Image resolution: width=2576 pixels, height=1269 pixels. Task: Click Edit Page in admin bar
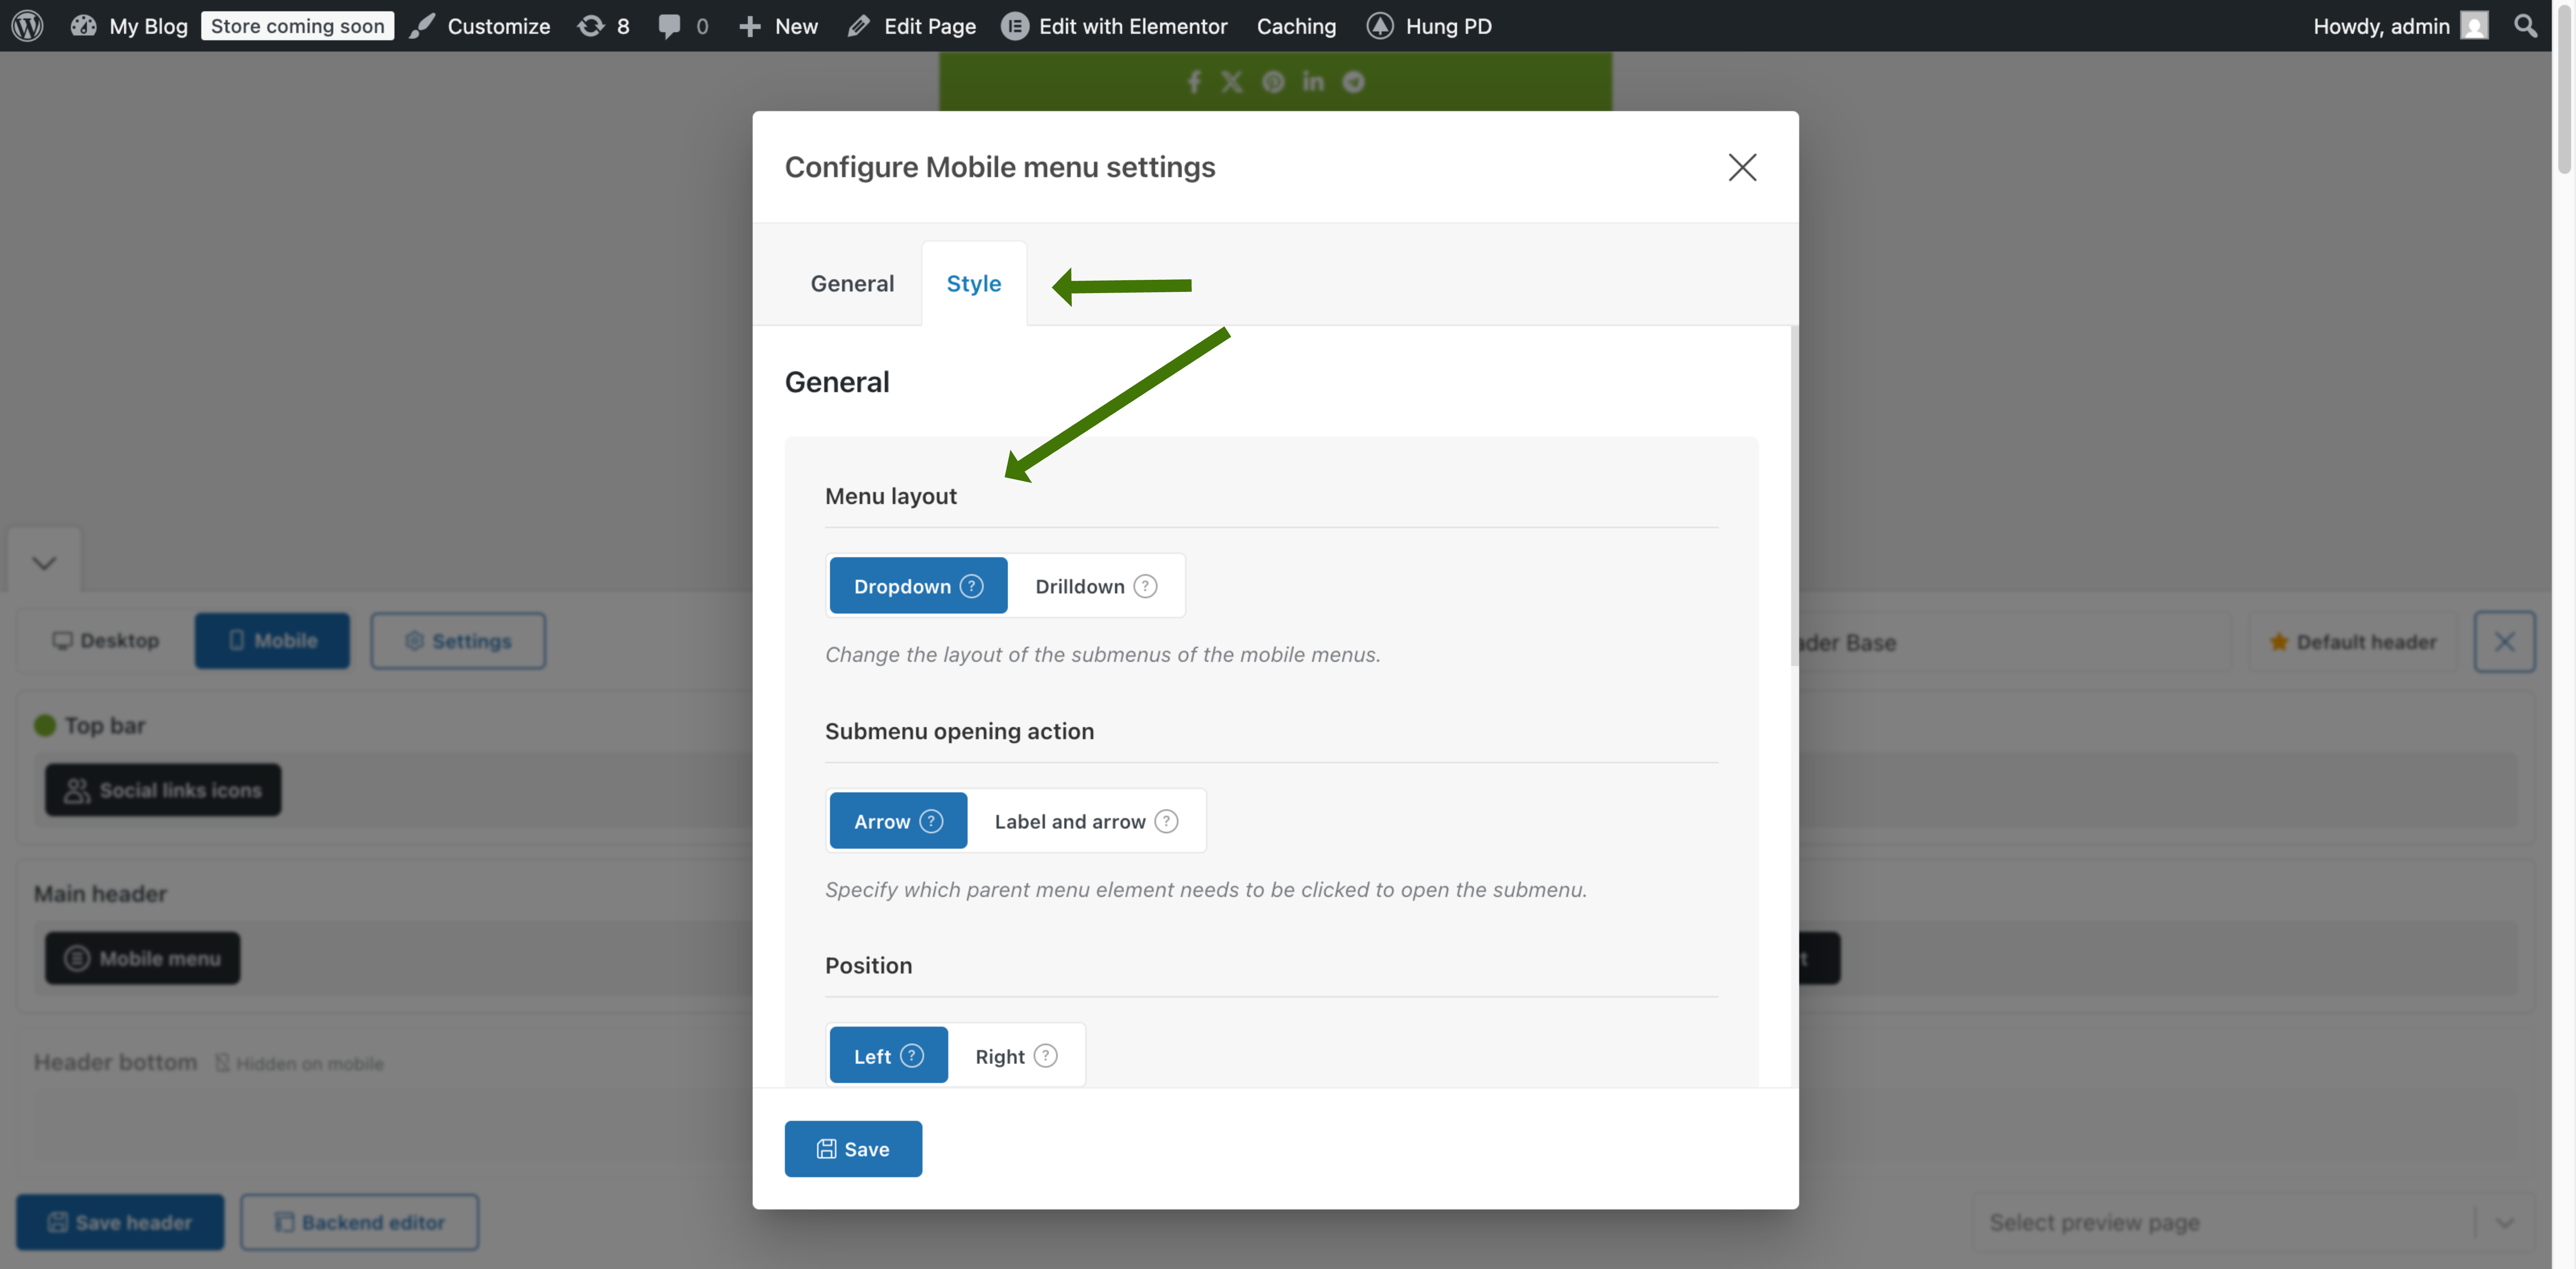(x=912, y=26)
